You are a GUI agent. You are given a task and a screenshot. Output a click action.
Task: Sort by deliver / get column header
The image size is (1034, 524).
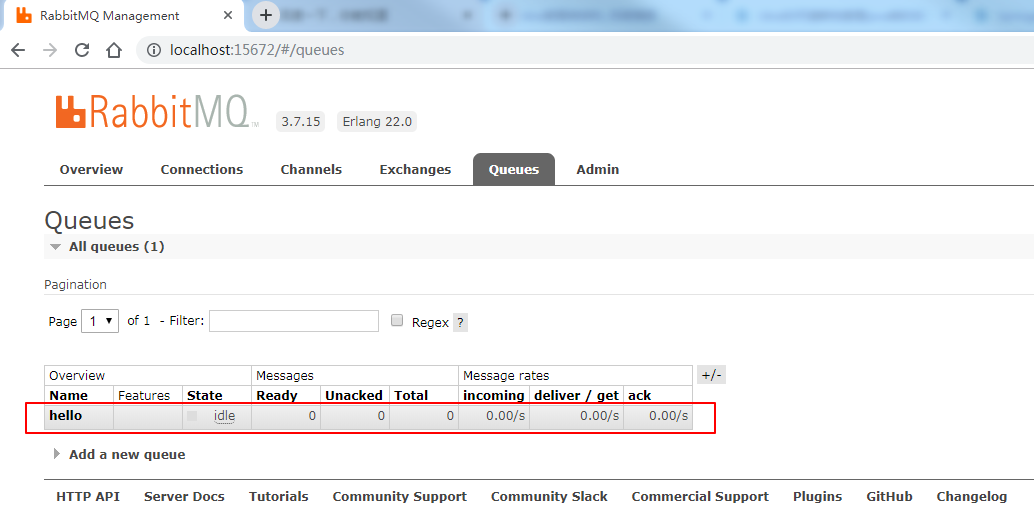tap(576, 395)
